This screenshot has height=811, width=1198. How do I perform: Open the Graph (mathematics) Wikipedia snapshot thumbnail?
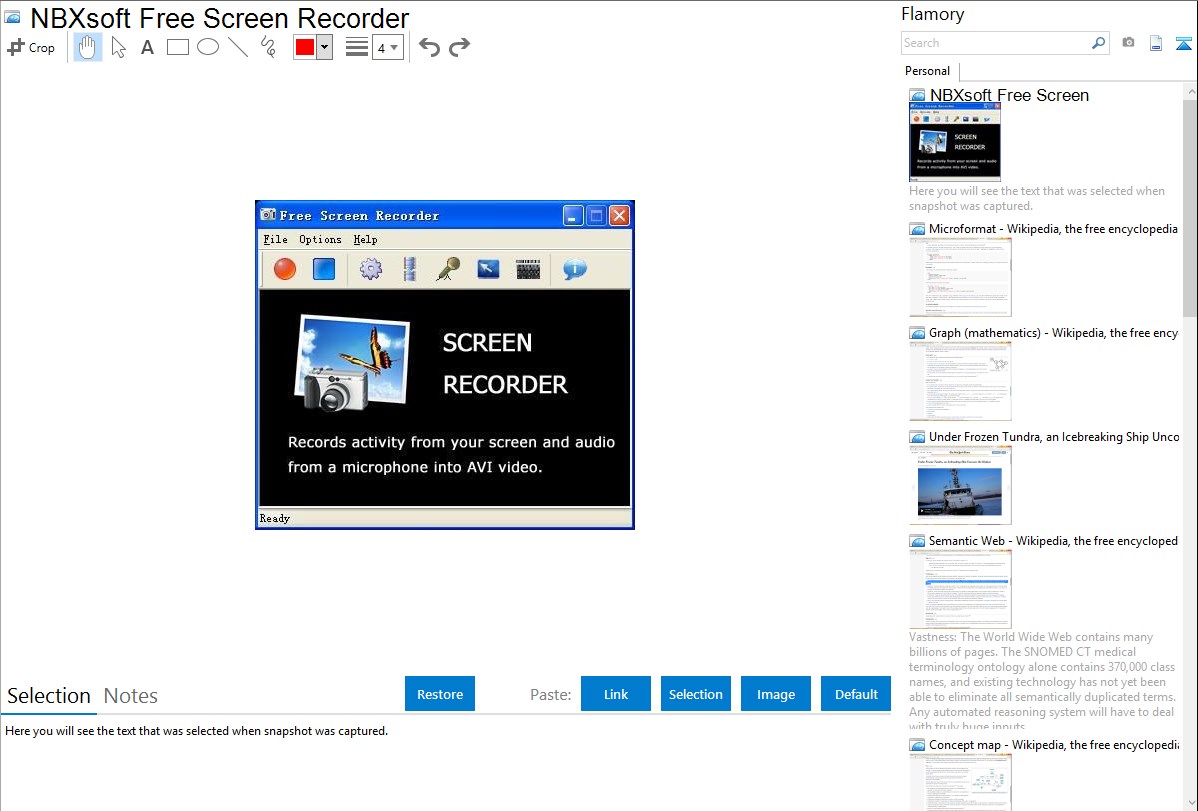(x=960, y=381)
